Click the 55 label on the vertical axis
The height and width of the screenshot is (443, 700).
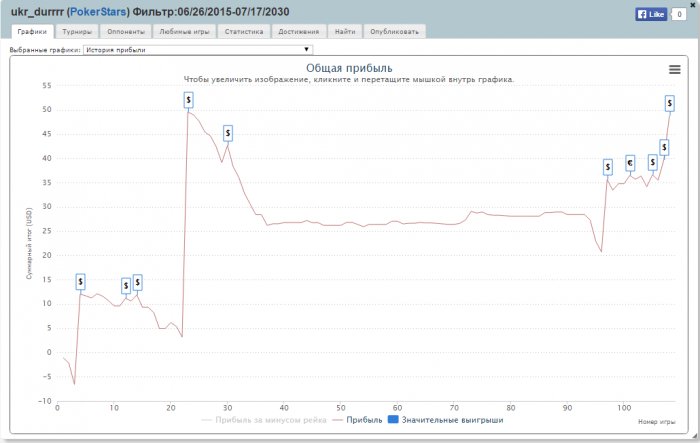(47, 85)
